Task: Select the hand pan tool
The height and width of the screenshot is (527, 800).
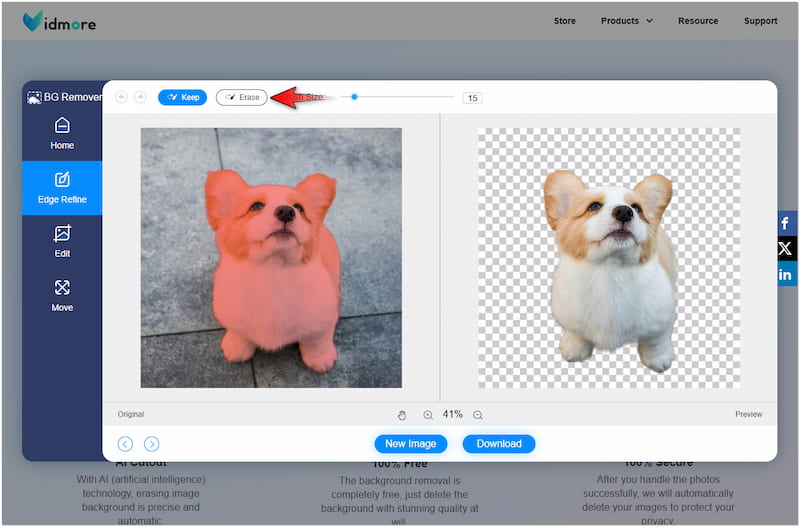Action: pyautogui.click(x=402, y=415)
